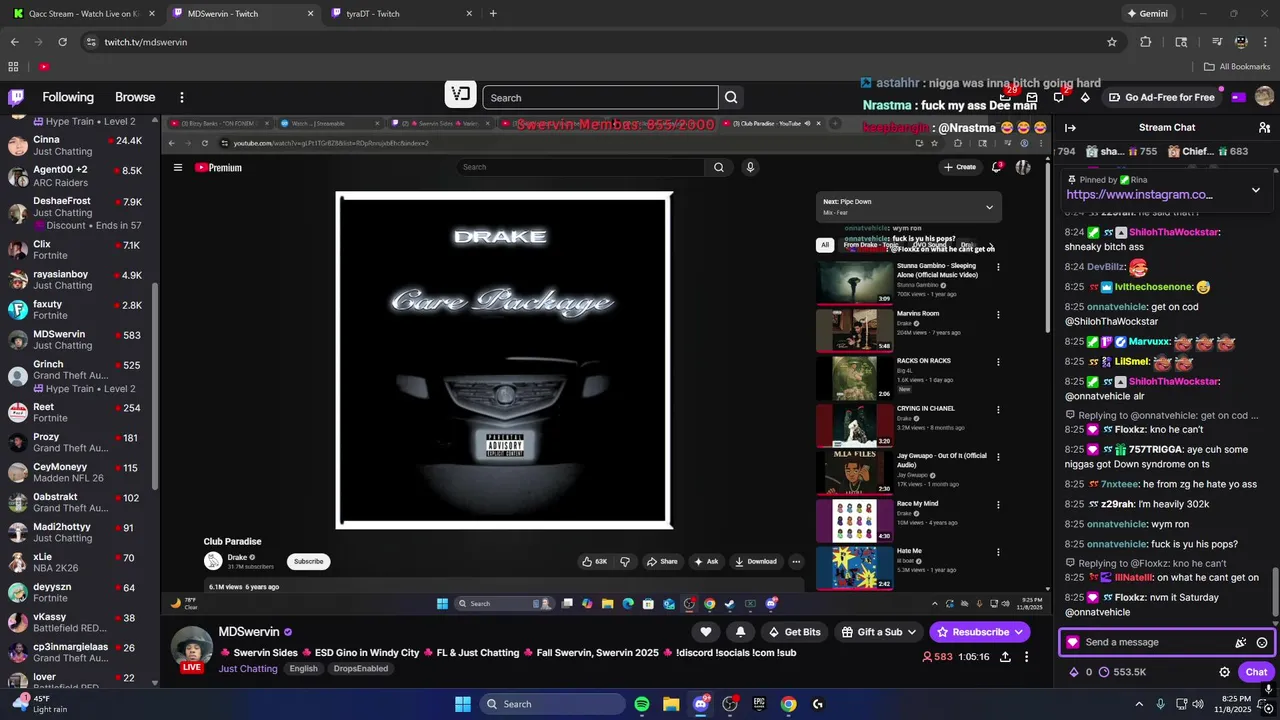Open chat settings gear icon
The height and width of the screenshot is (720, 1280).
[1224, 672]
